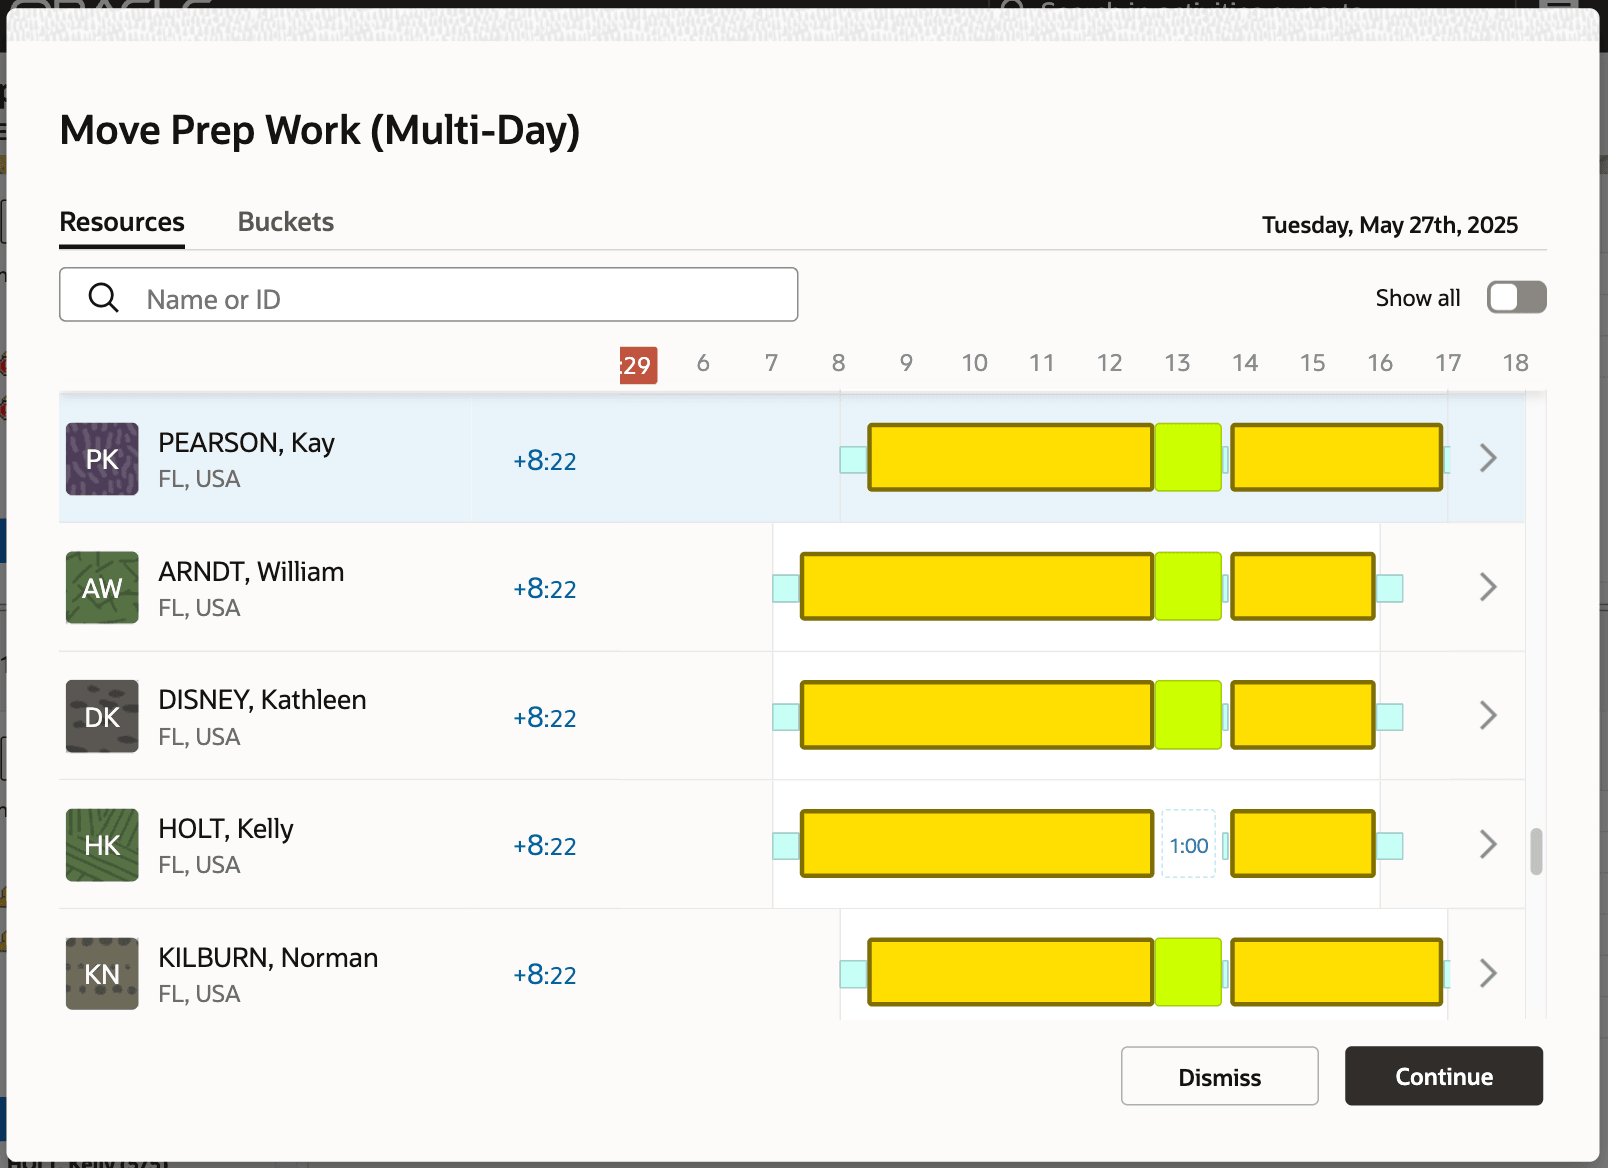The width and height of the screenshot is (1608, 1168).
Task: Expand DISNEY Kathleen's row chevron
Action: click(x=1487, y=715)
